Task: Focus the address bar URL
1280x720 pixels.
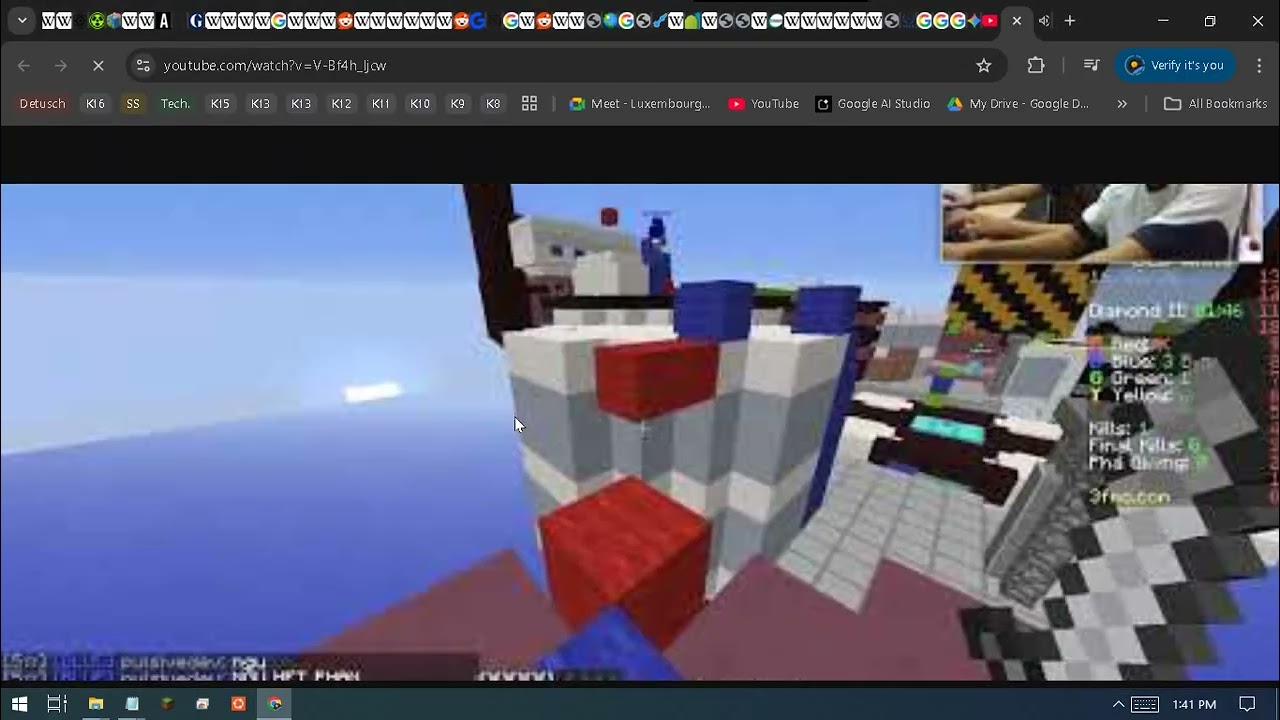Action: click(x=275, y=65)
